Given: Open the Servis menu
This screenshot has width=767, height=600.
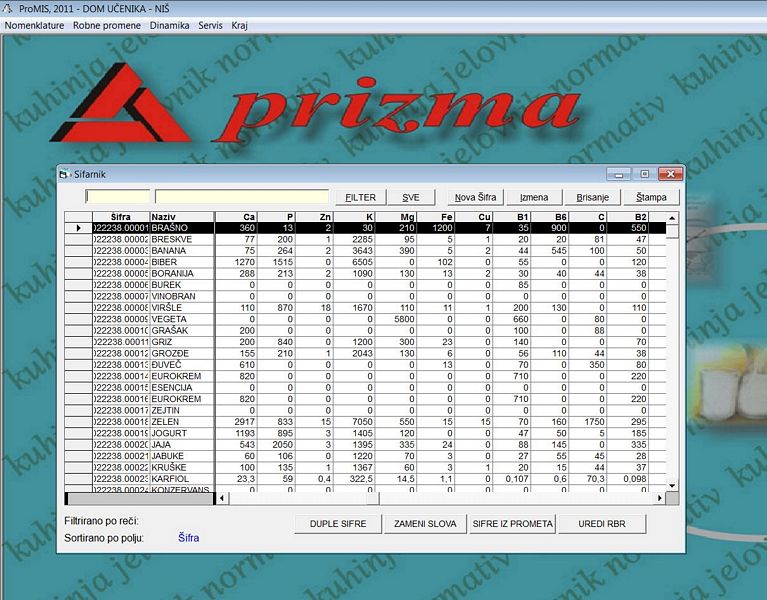Looking at the screenshot, I should (x=210, y=25).
